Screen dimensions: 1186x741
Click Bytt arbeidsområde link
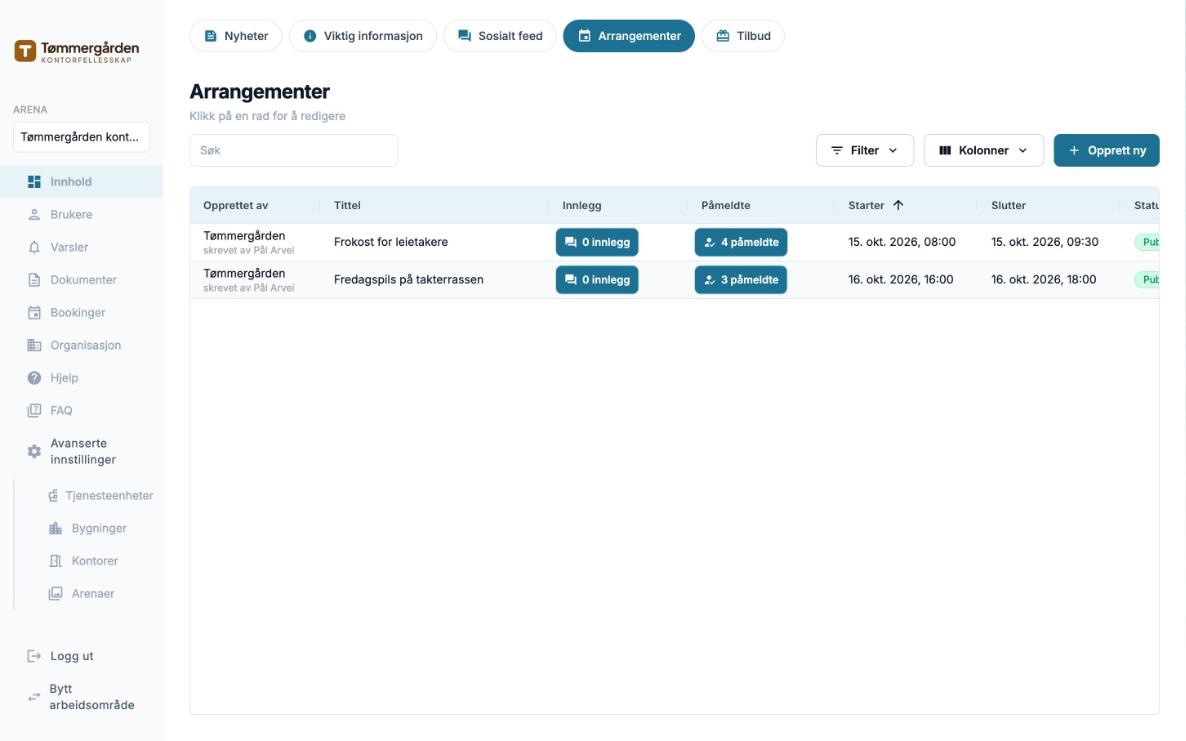92,697
